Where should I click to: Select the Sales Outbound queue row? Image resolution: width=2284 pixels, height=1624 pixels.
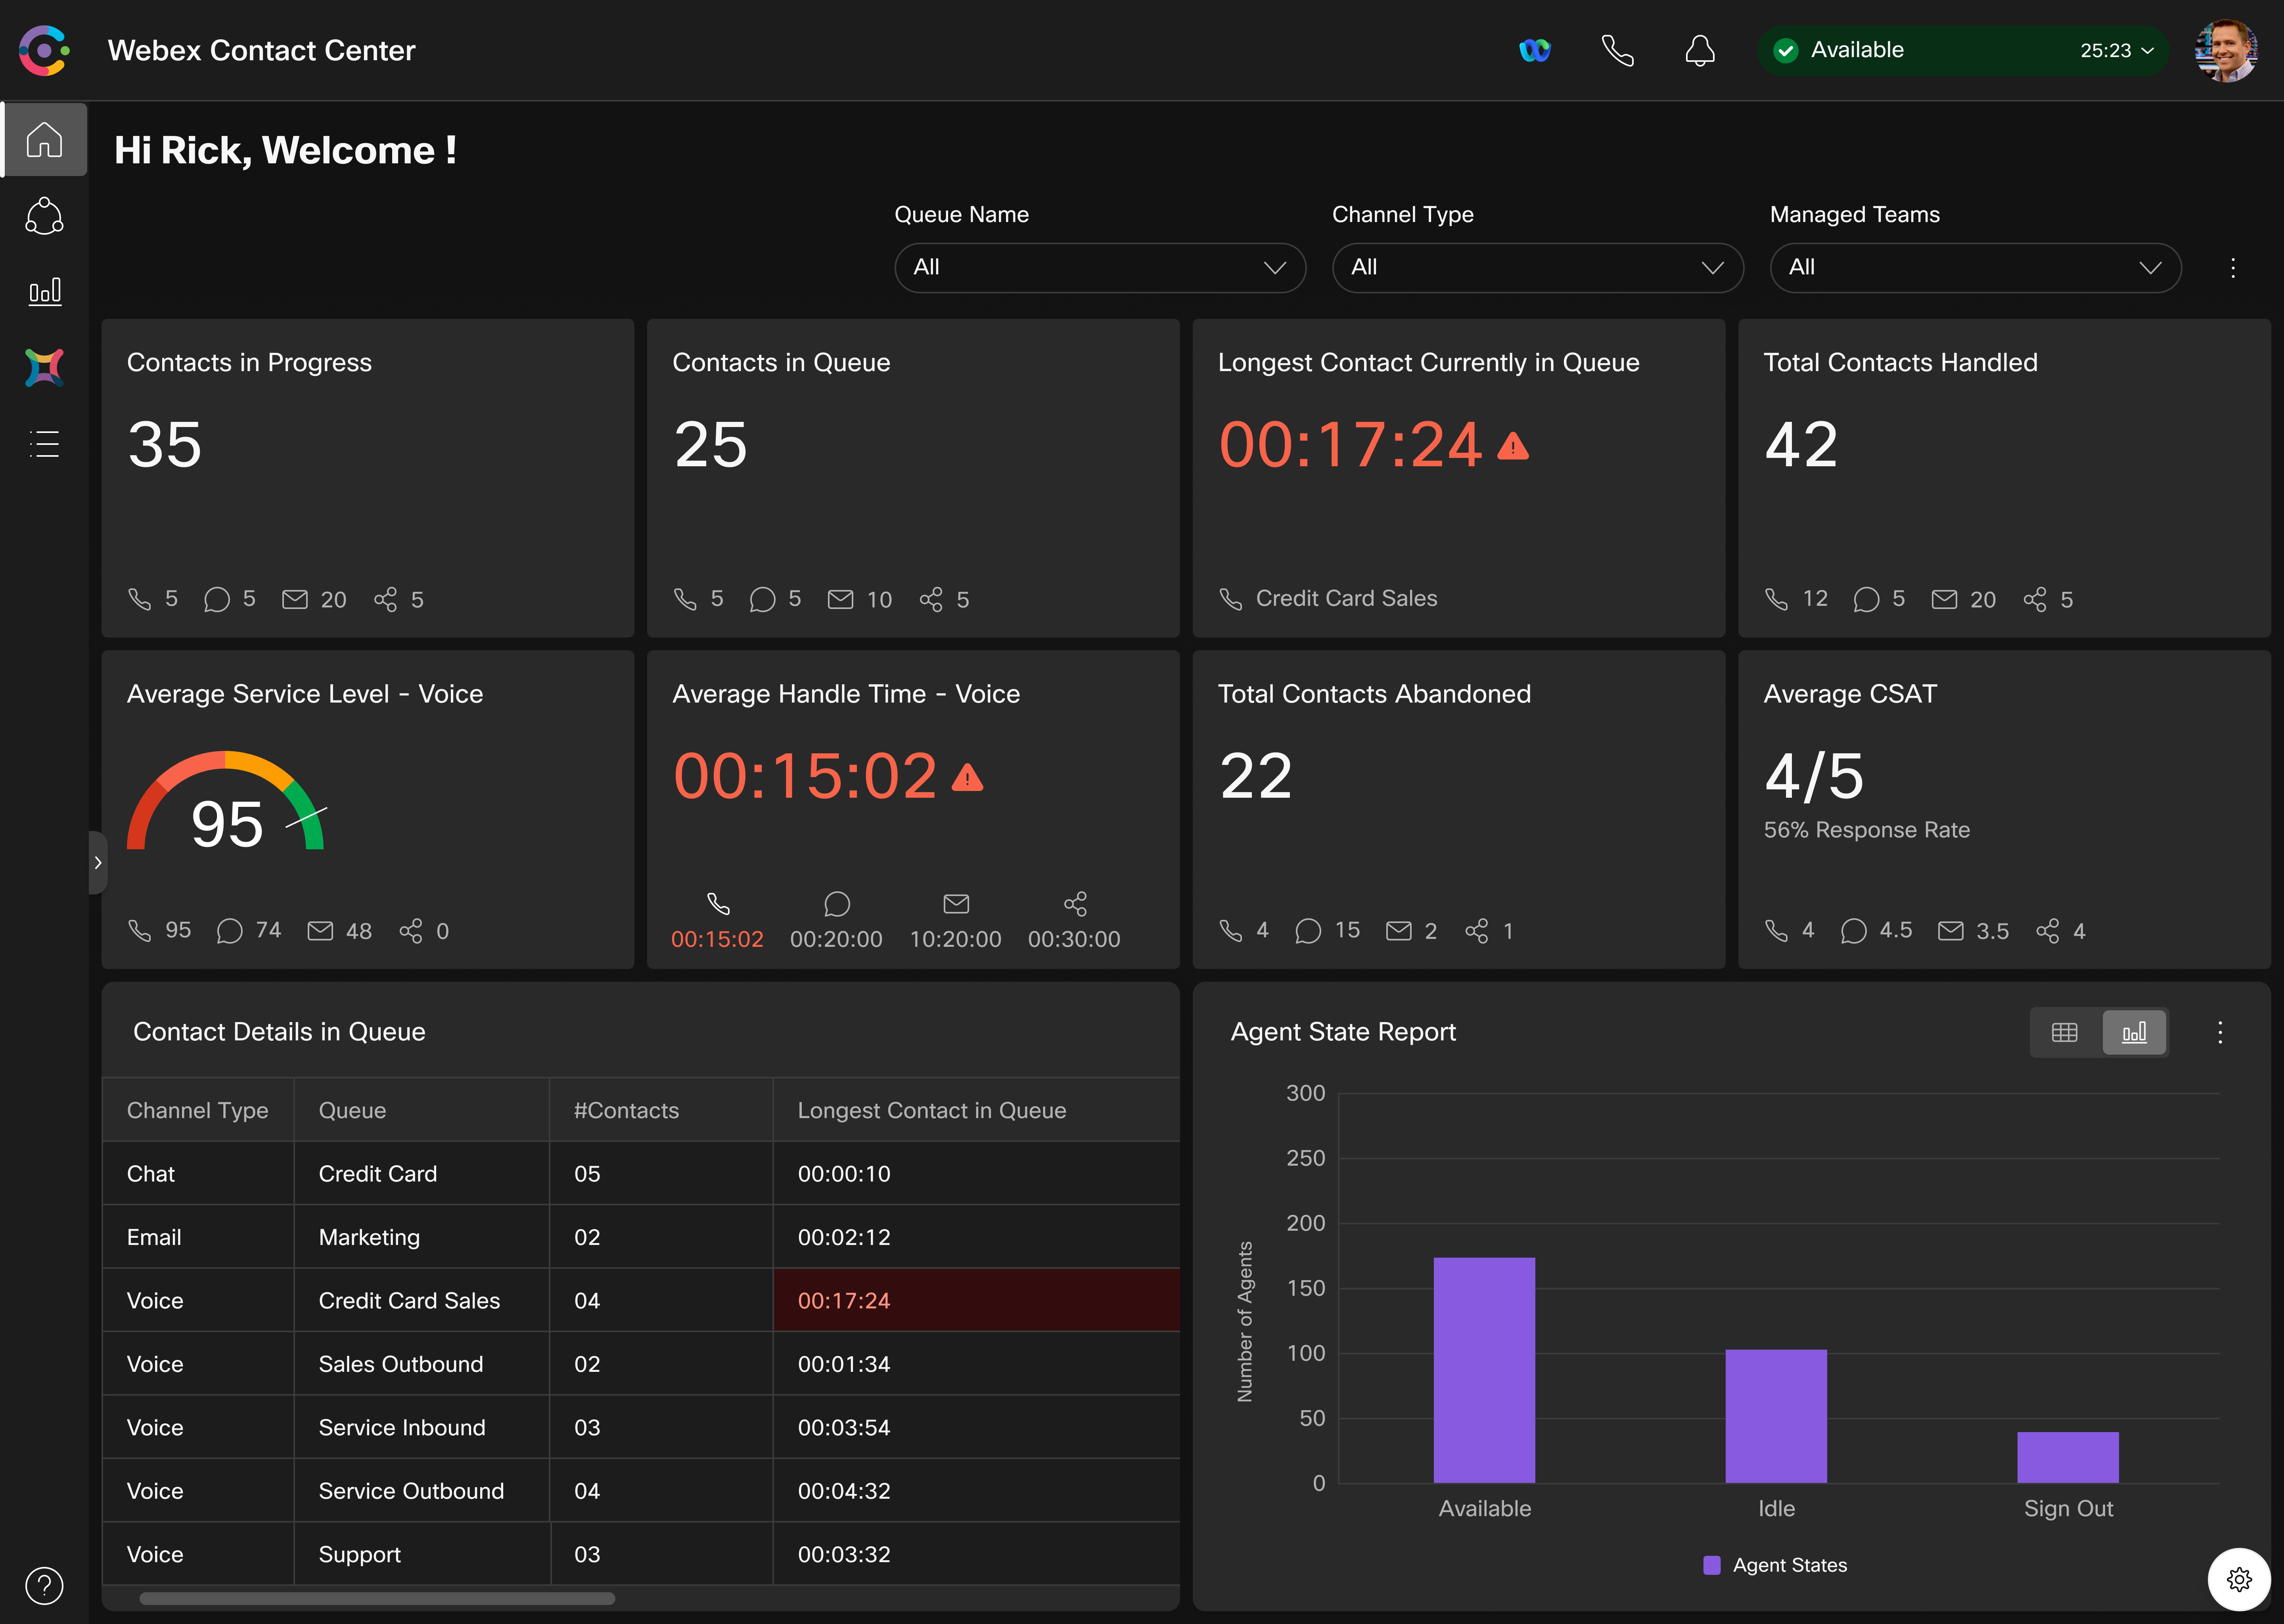(641, 1364)
